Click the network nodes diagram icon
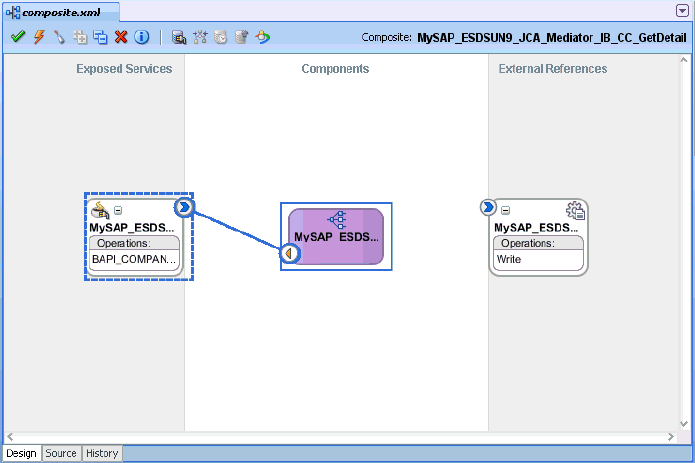Image resolution: width=695 pixels, height=463 pixels. pyautogui.click(x=200, y=37)
